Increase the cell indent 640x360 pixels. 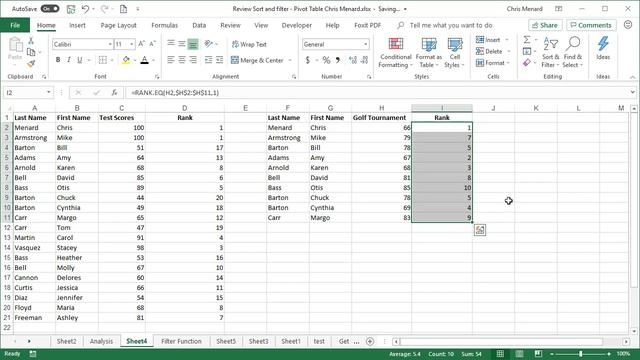coord(220,60)
